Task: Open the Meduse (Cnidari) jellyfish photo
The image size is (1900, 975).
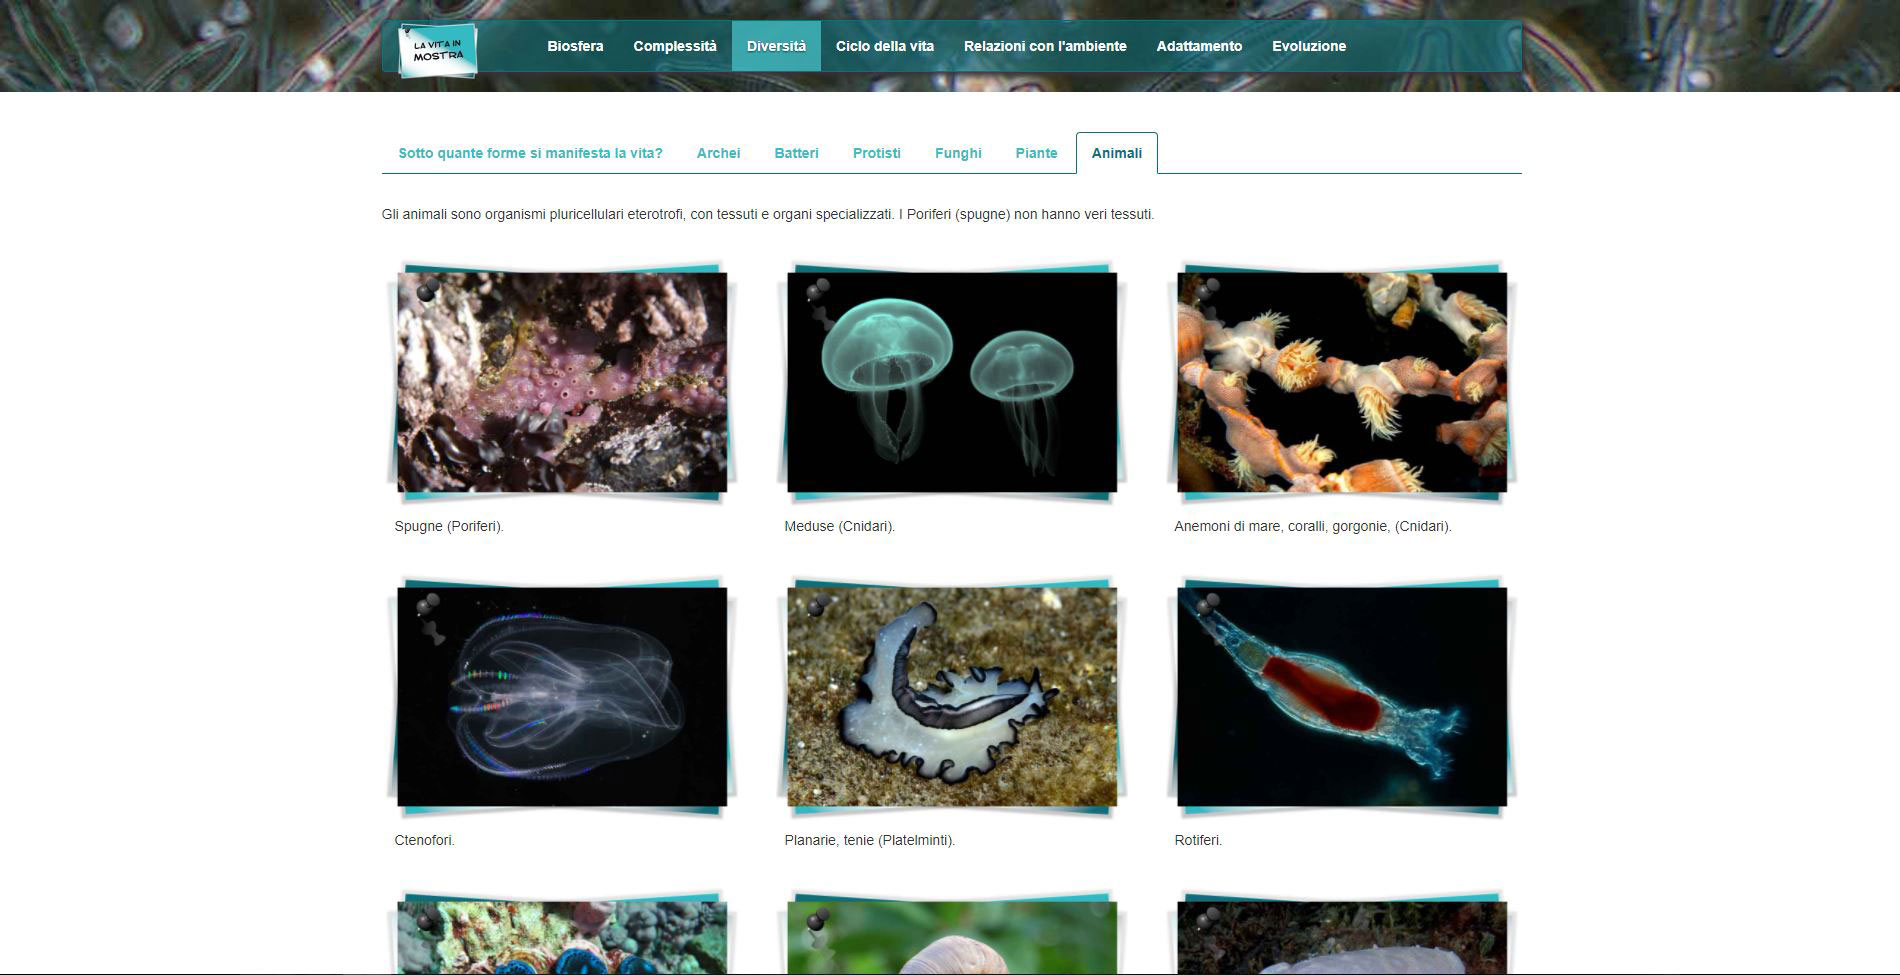Action: click(x=952, y=382)
